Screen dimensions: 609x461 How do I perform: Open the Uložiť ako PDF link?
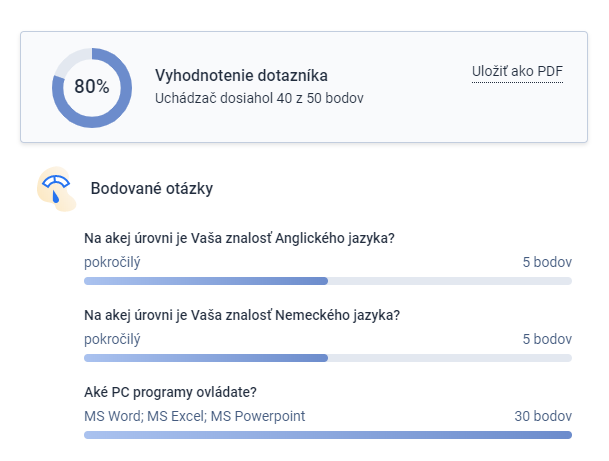point(517,72)
